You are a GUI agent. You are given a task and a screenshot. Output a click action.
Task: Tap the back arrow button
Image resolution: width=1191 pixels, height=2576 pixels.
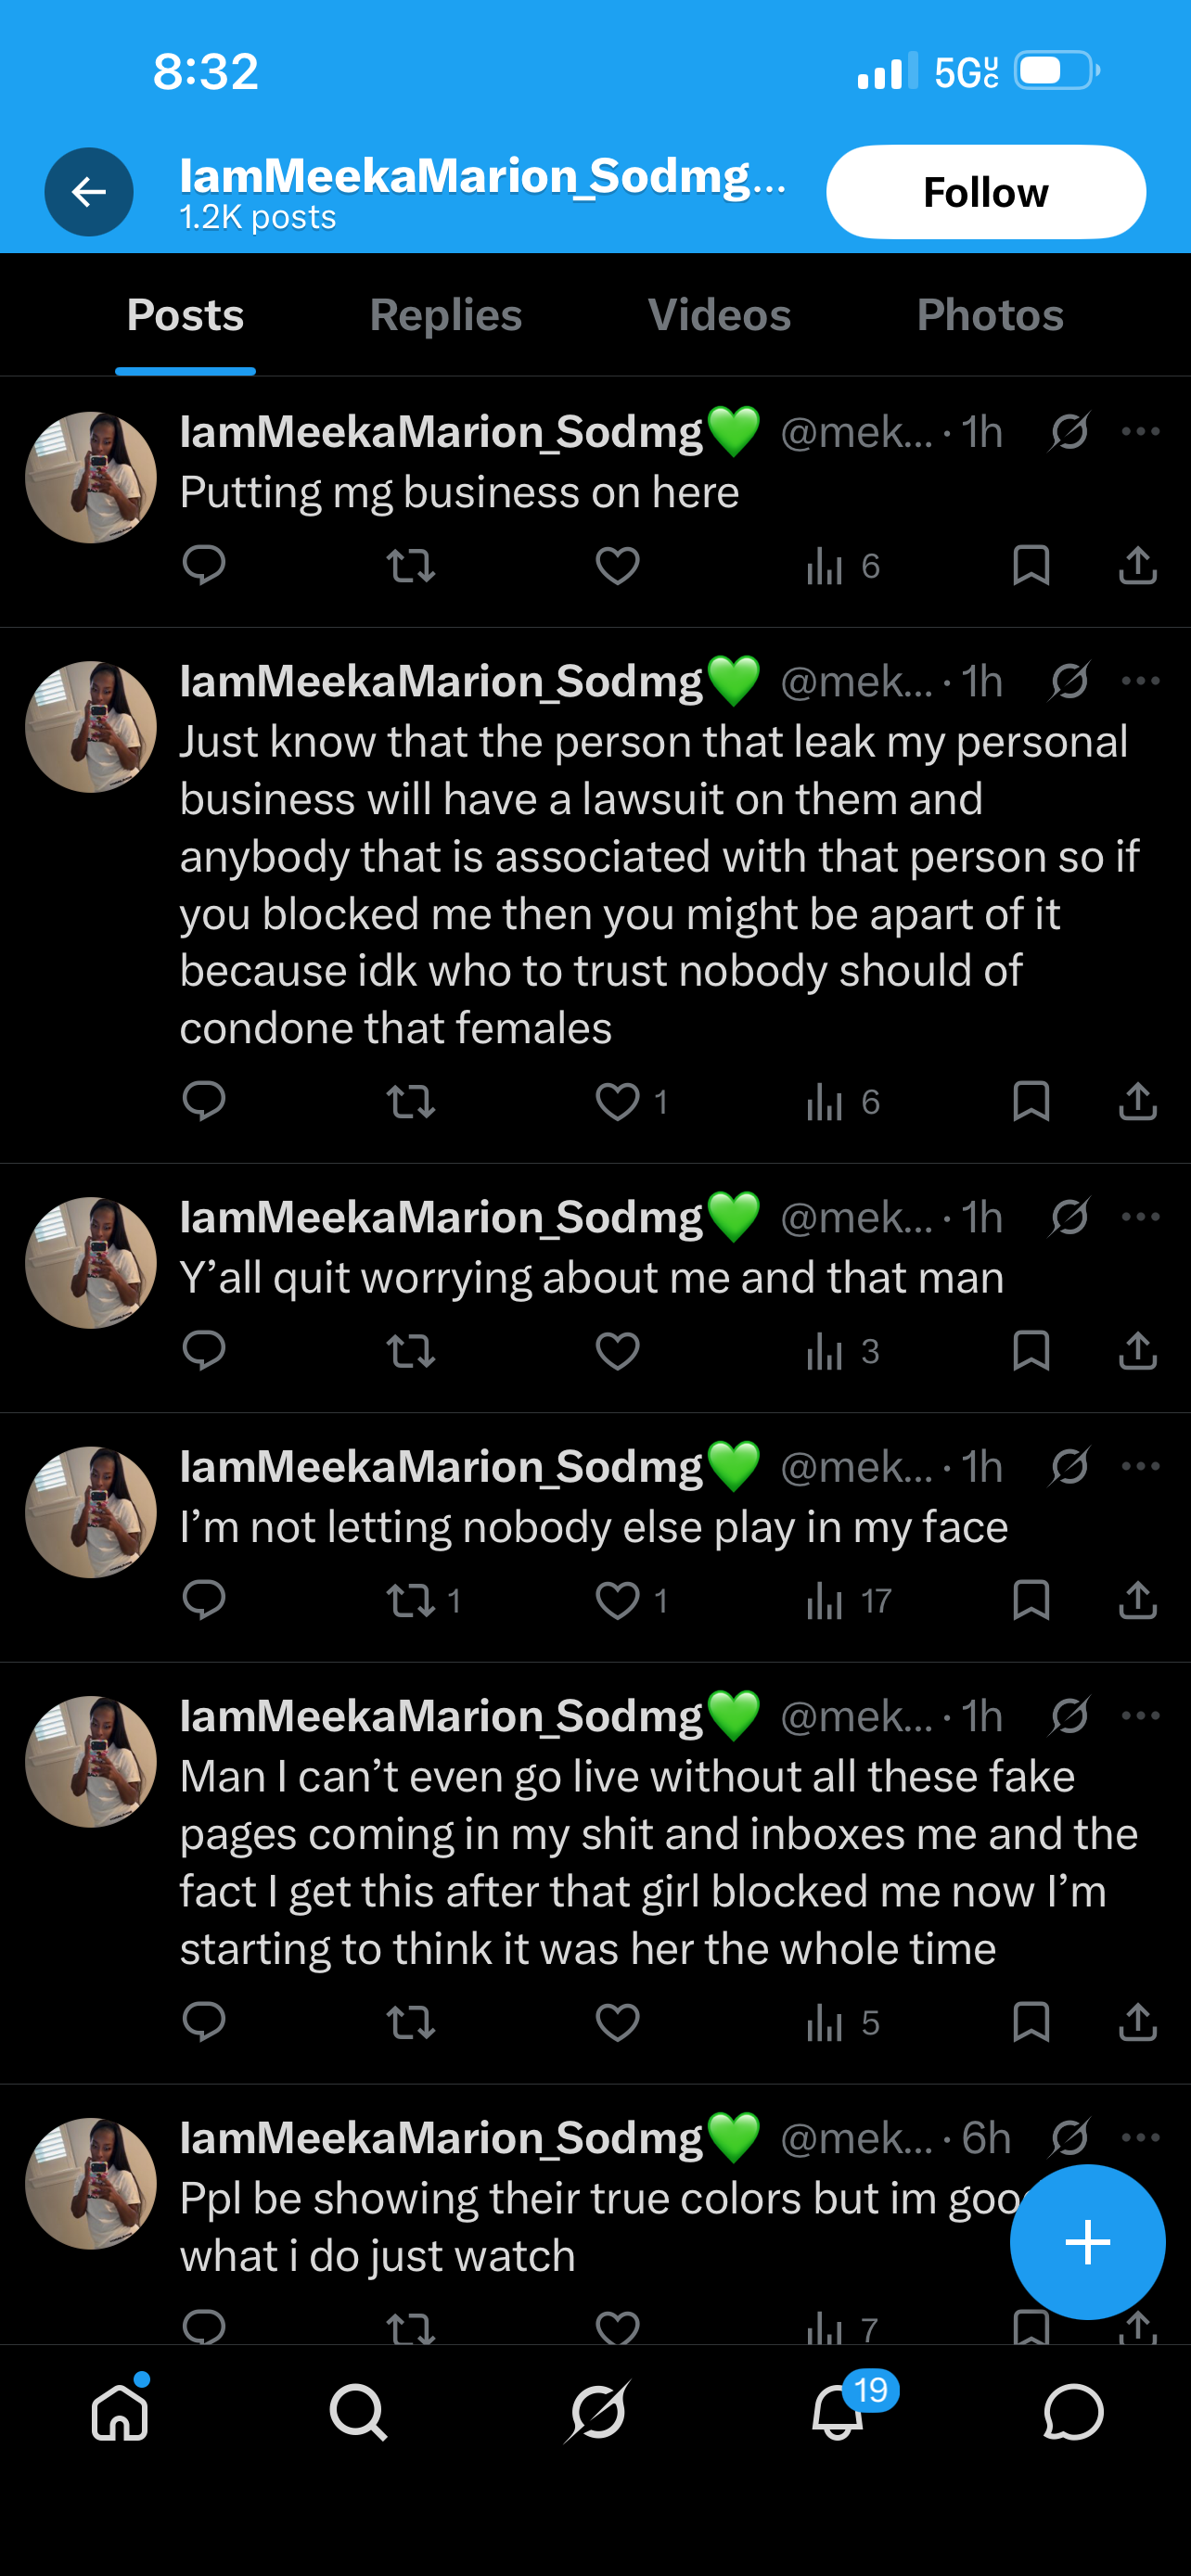pos(89,192)
